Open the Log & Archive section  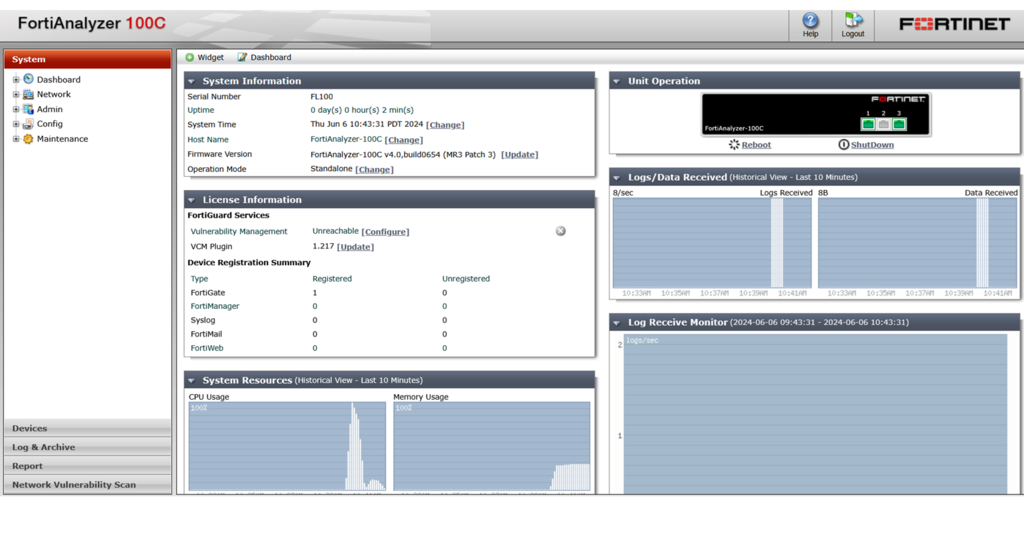(88, 447)
